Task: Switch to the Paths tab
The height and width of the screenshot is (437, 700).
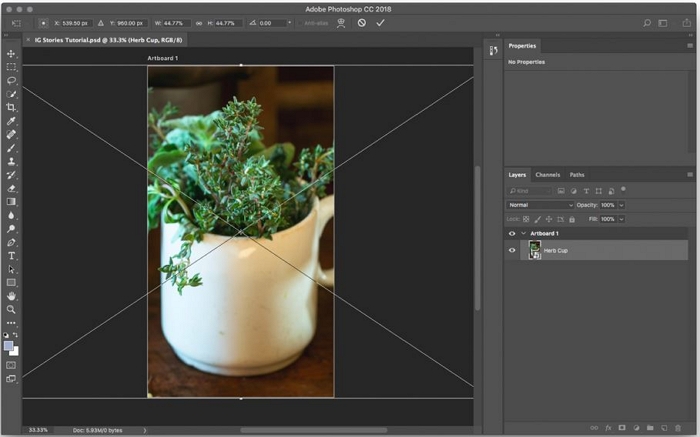Action: point(577,175)
